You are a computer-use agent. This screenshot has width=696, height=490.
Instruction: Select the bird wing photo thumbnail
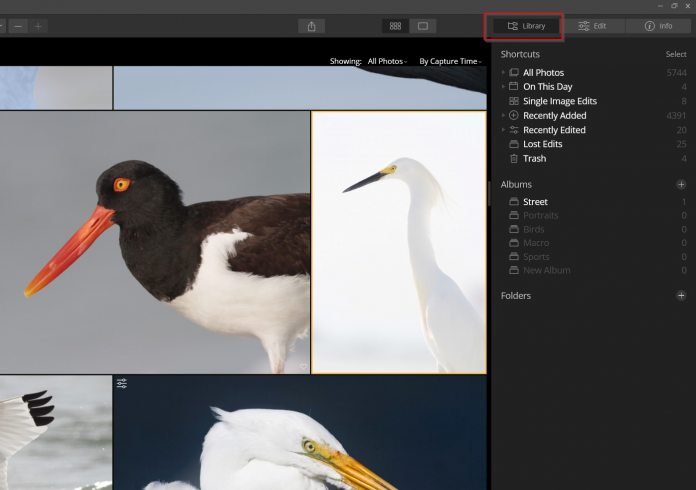pos(56,433)
